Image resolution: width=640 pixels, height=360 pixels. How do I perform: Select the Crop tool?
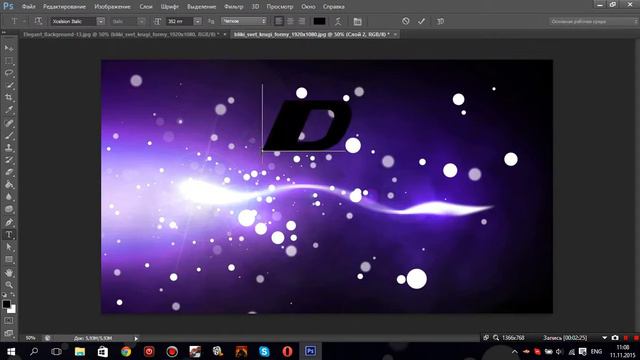pyautogui.click(x=9, y=98)
